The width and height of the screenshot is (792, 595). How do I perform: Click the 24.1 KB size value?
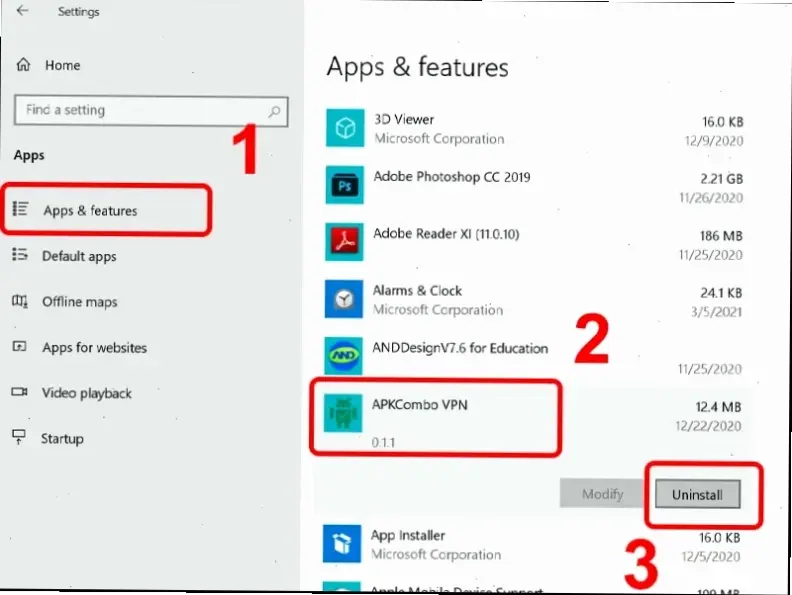721,292
